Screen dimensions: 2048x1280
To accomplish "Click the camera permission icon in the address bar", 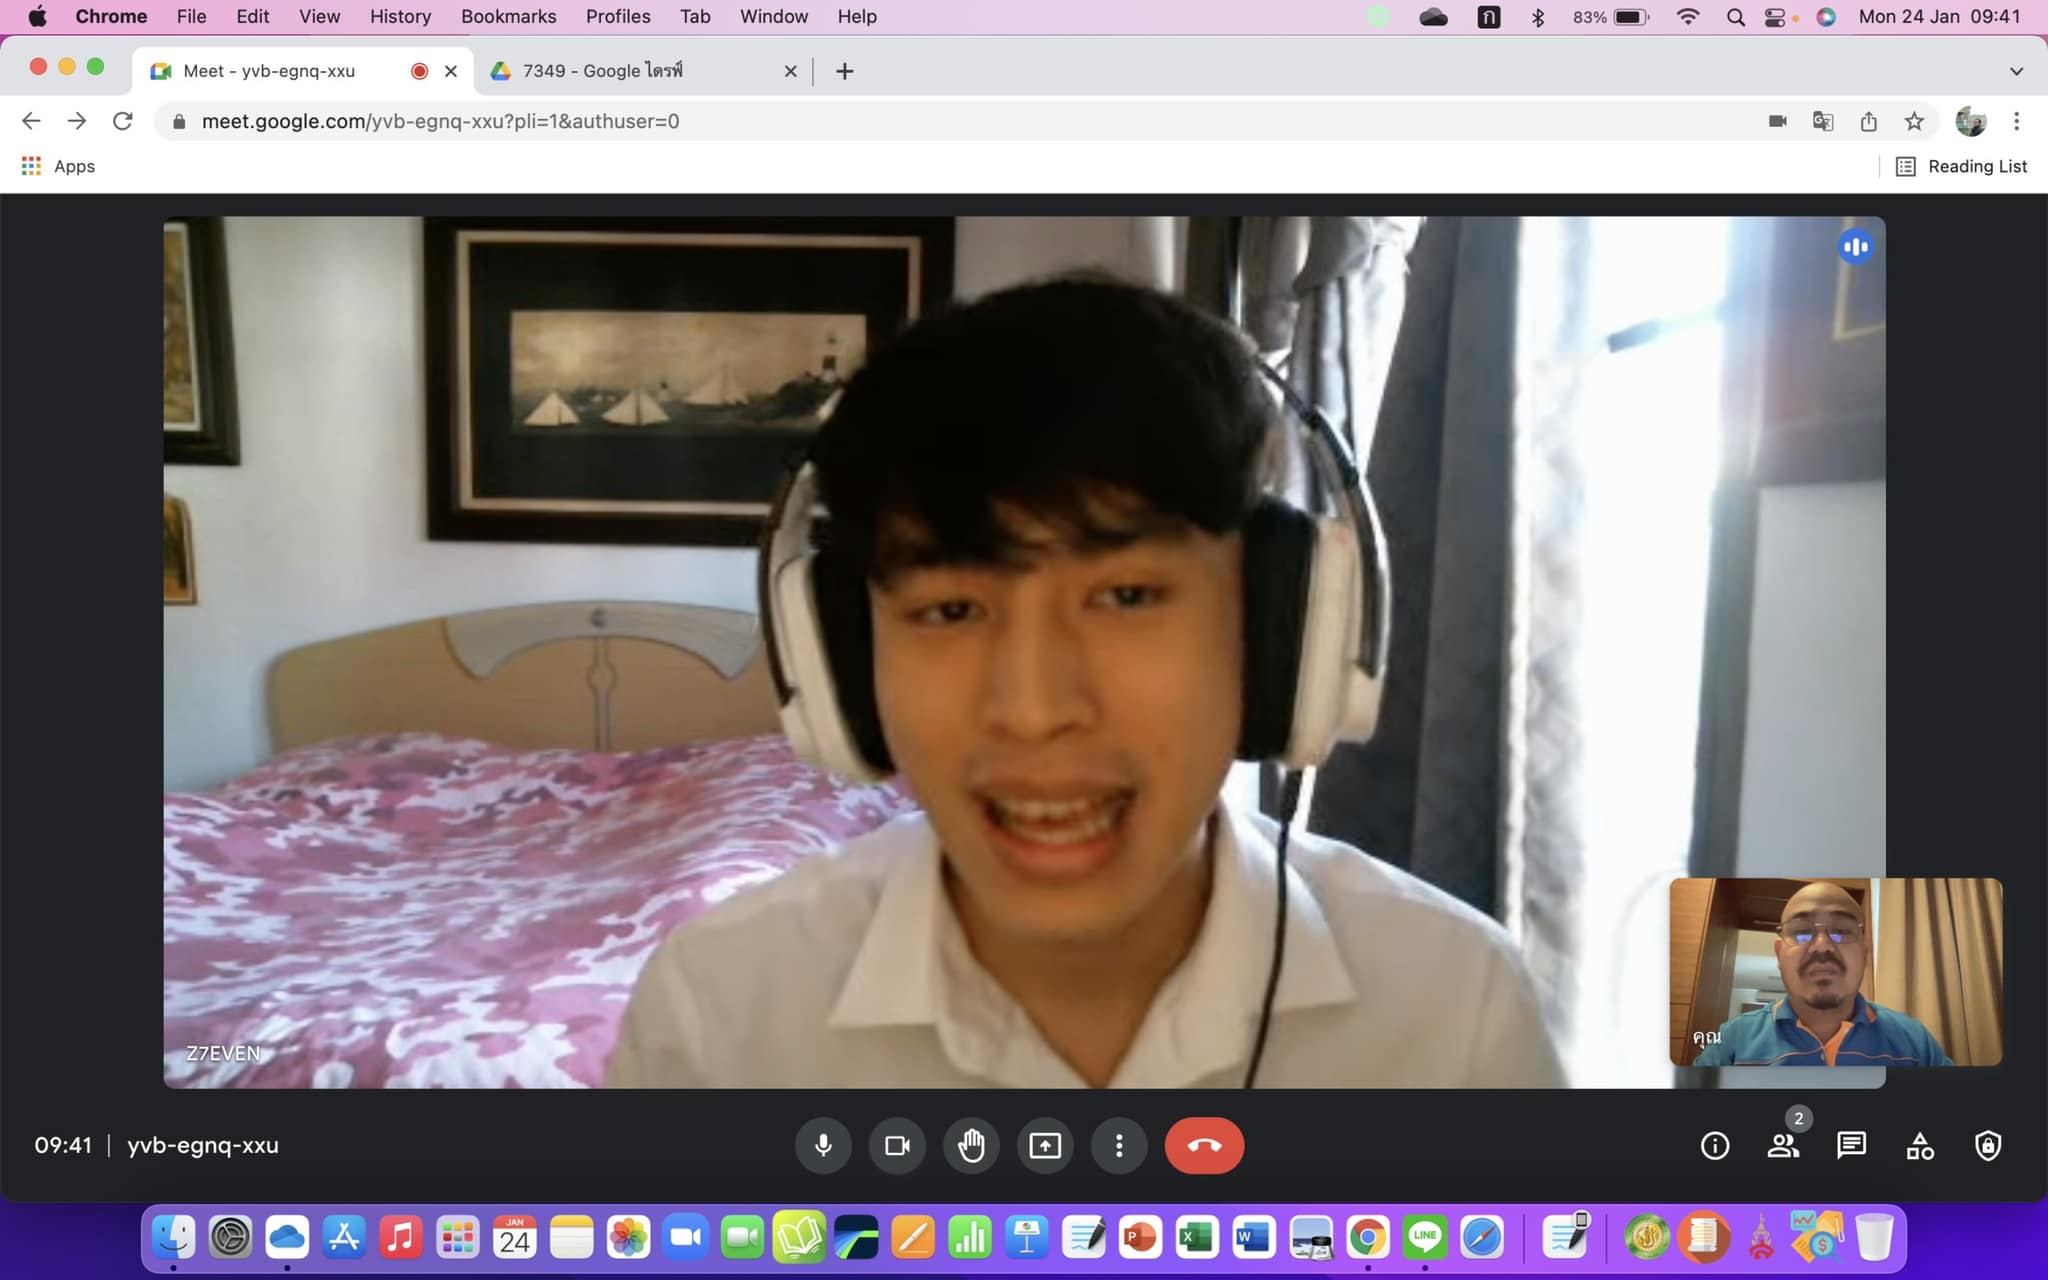I will pyautogui.click(x=1777, y=121).
